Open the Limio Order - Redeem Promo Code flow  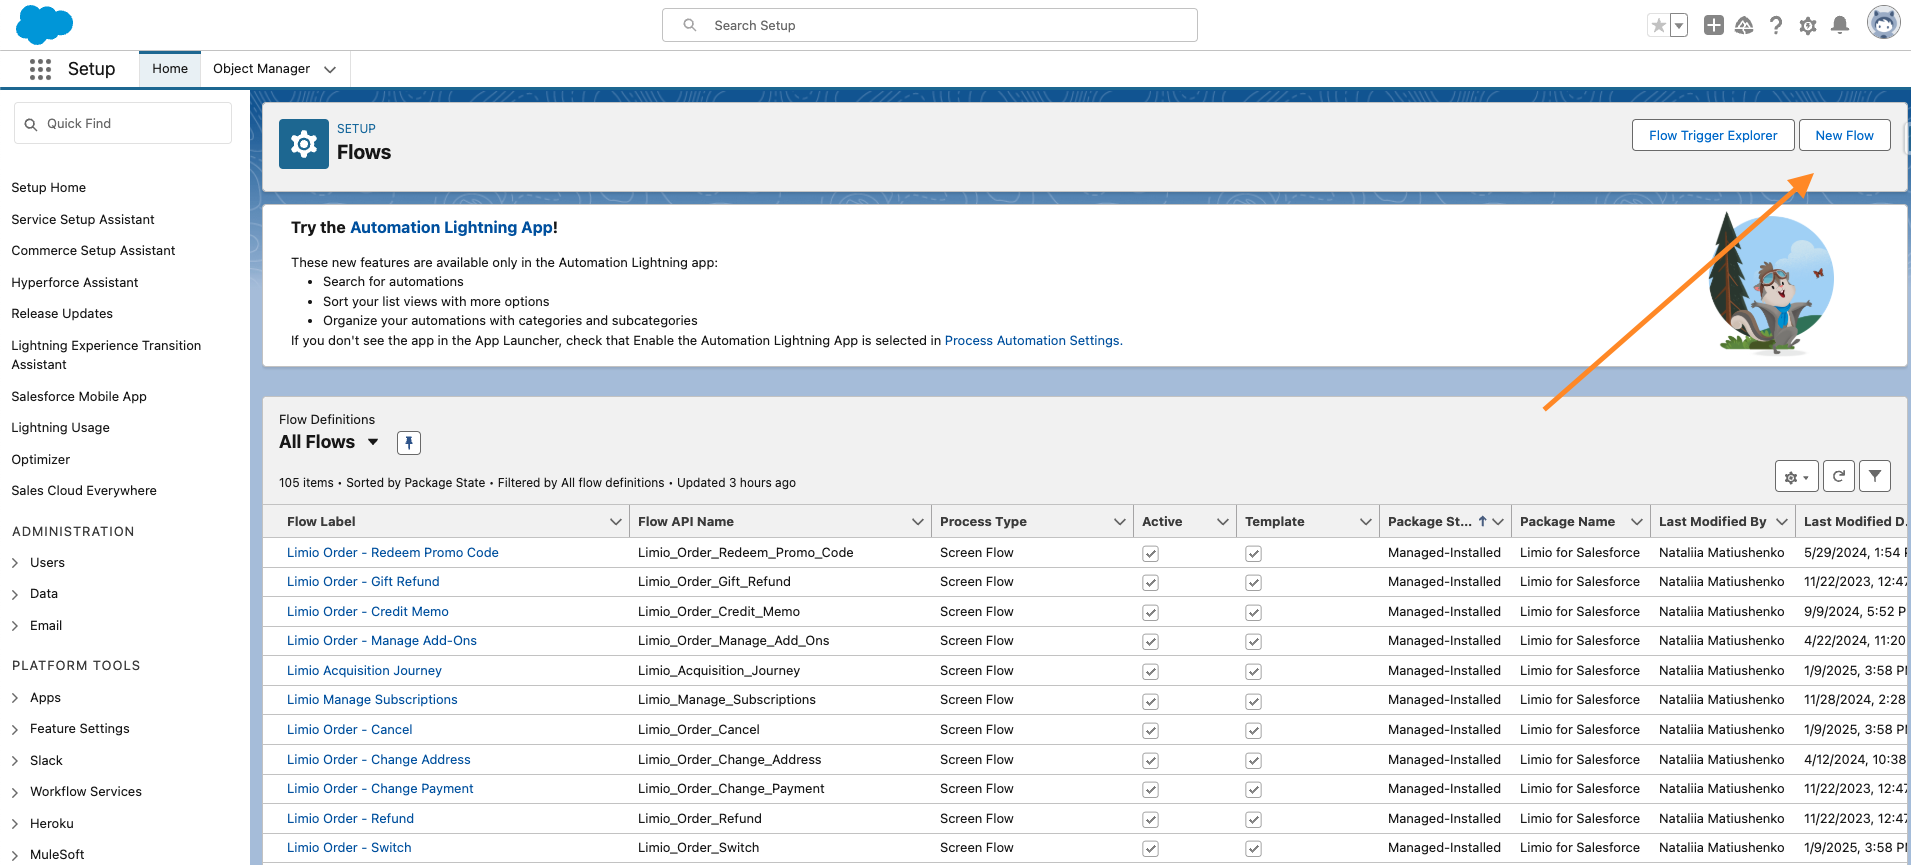[x=392, y=553]
